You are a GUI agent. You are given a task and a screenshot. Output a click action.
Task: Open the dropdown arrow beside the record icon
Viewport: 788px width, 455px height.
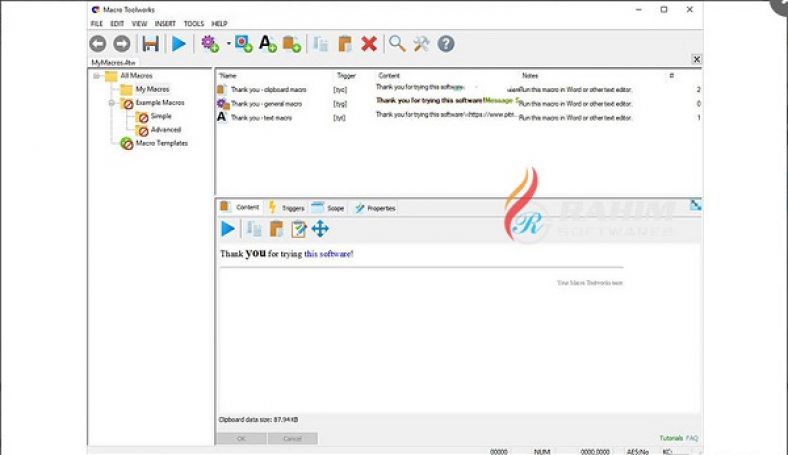pos(229,43)
